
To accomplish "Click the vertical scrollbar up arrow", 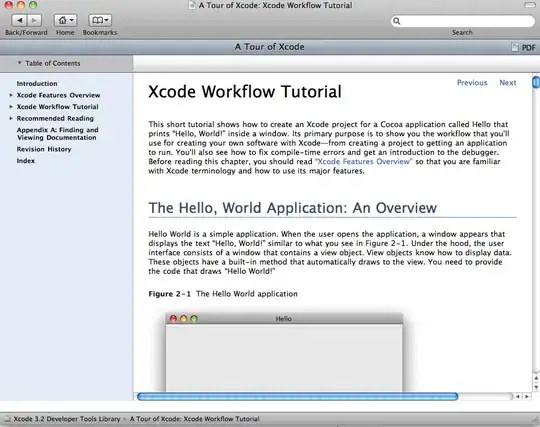I will [x=536, y=378].
